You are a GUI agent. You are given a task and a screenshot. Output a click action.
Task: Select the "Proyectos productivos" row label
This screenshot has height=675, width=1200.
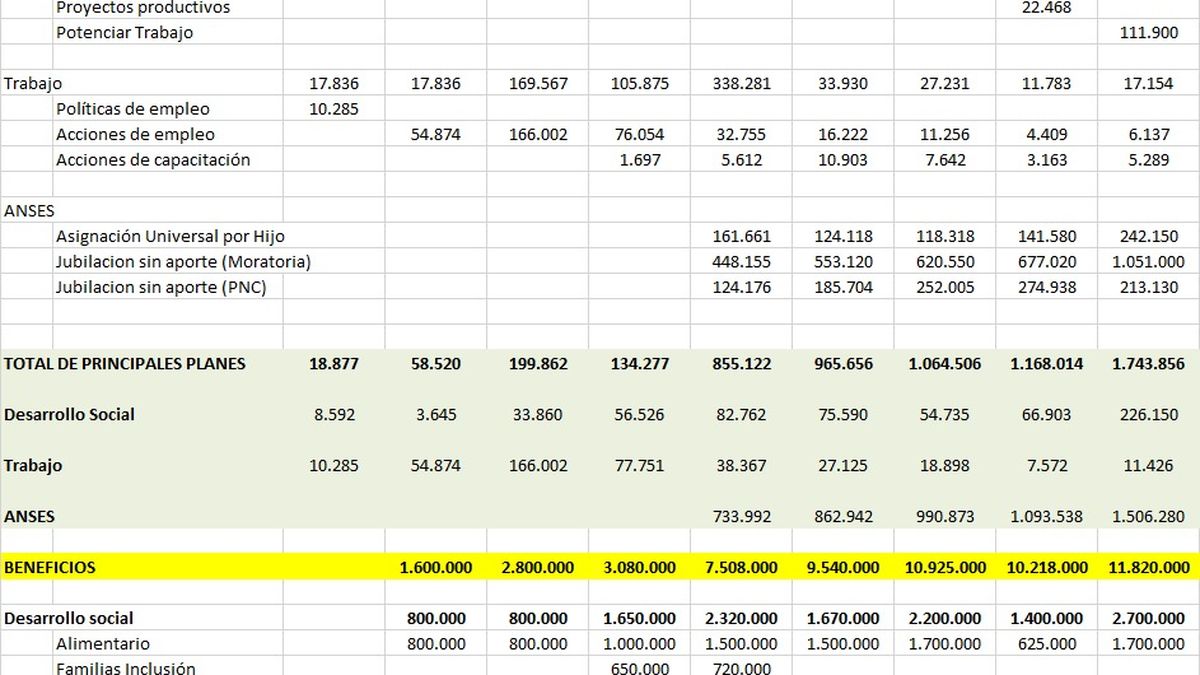[x=143, y=8]
